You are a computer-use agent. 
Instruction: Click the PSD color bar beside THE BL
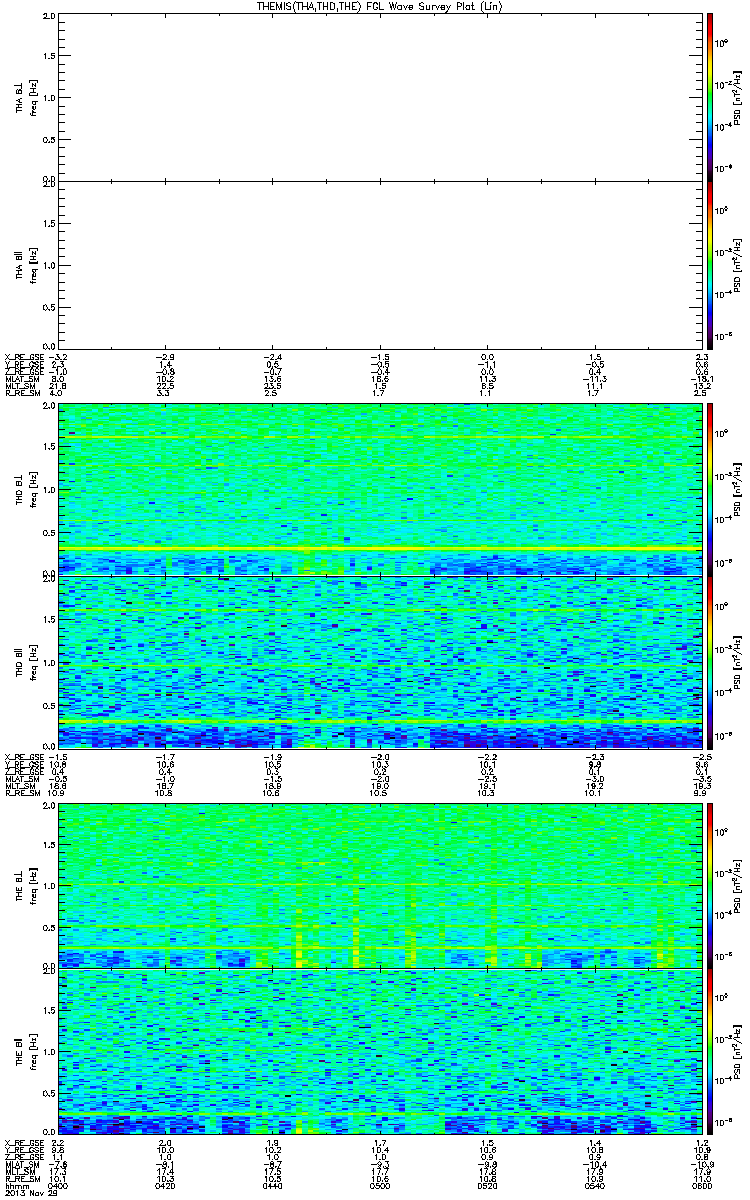710,885
